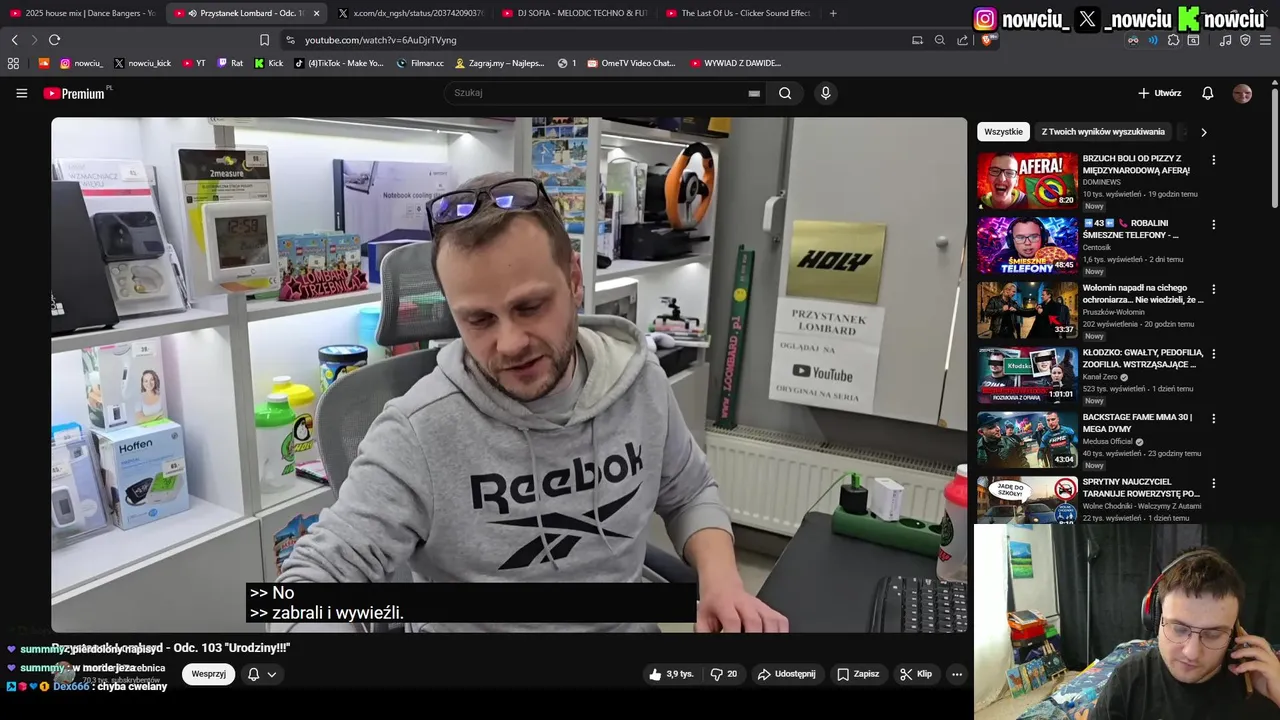Activate voice search microphone

point(825,93)
